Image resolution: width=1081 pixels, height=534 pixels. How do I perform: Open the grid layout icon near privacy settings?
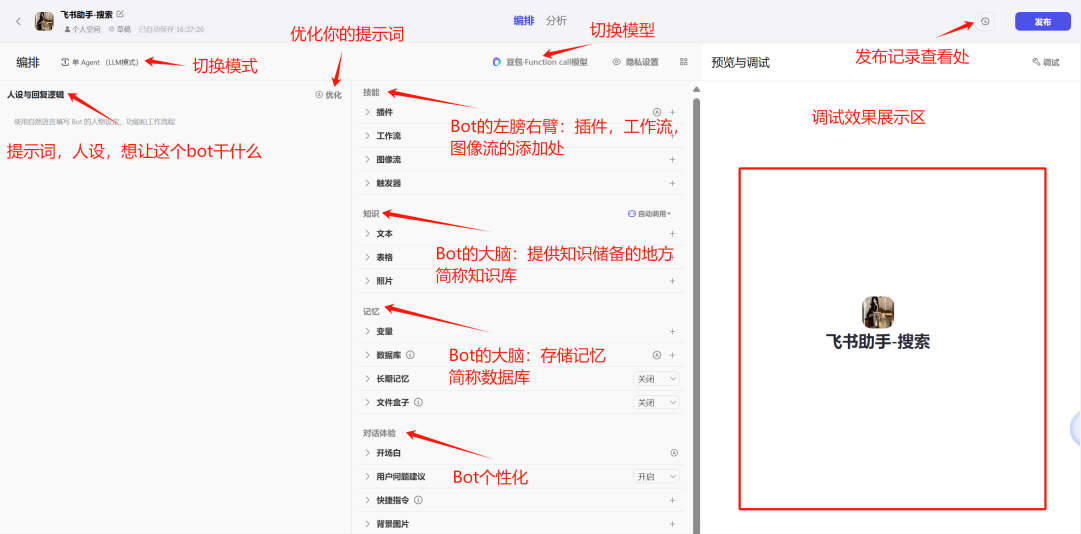[684, 62]
